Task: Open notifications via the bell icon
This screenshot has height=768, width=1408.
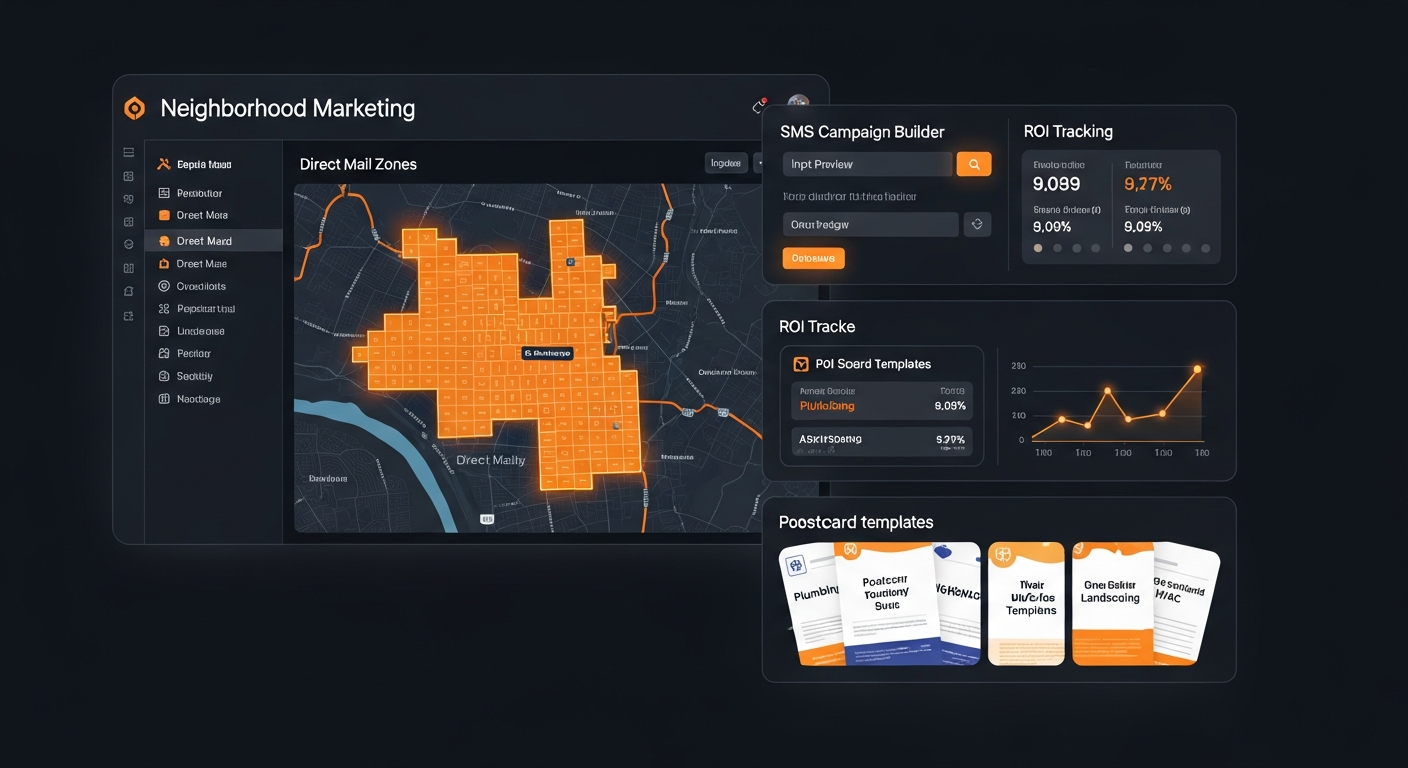Action: (x=759, y=106)
